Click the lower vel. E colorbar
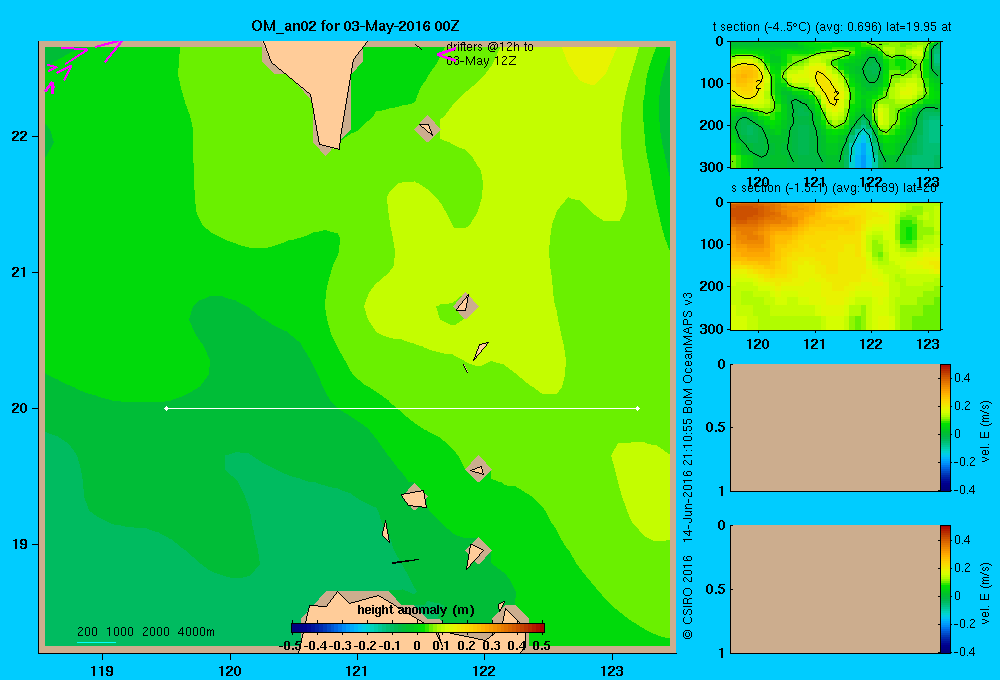Viewport: 1000px width, 680px height. pos(945,589)
